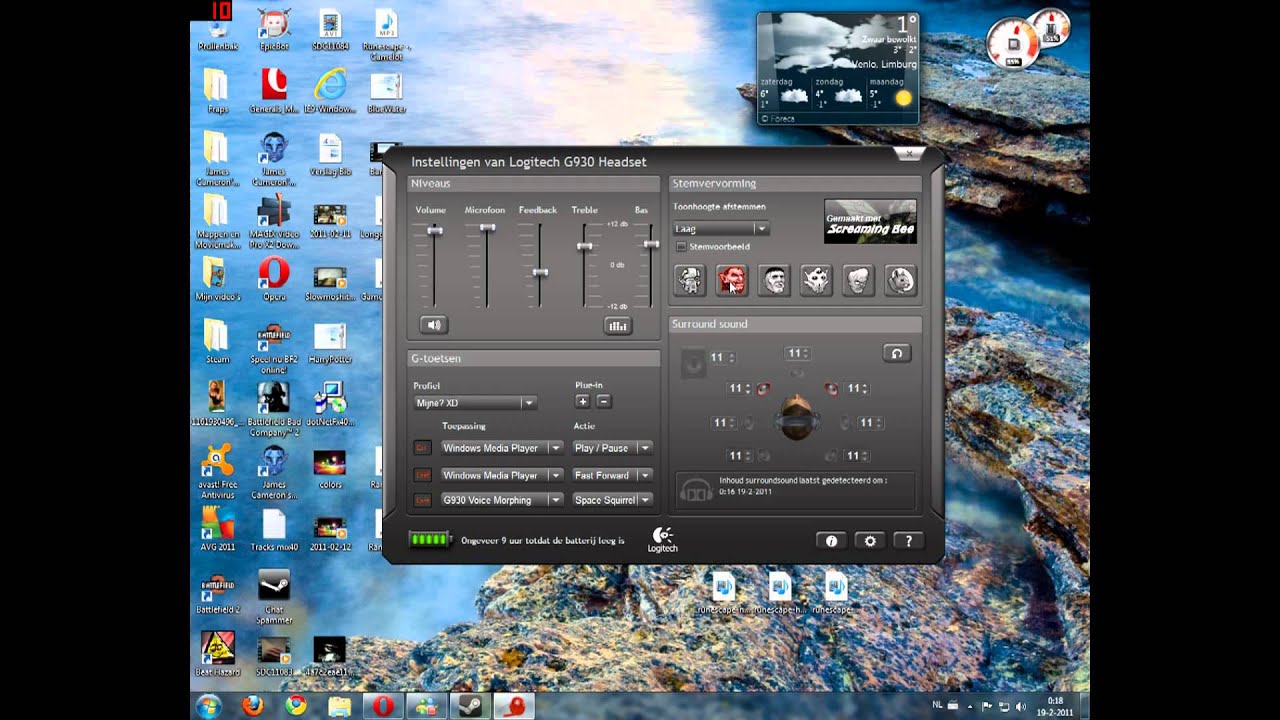Select the EpicBot desktop shortcut

[274, 30]
